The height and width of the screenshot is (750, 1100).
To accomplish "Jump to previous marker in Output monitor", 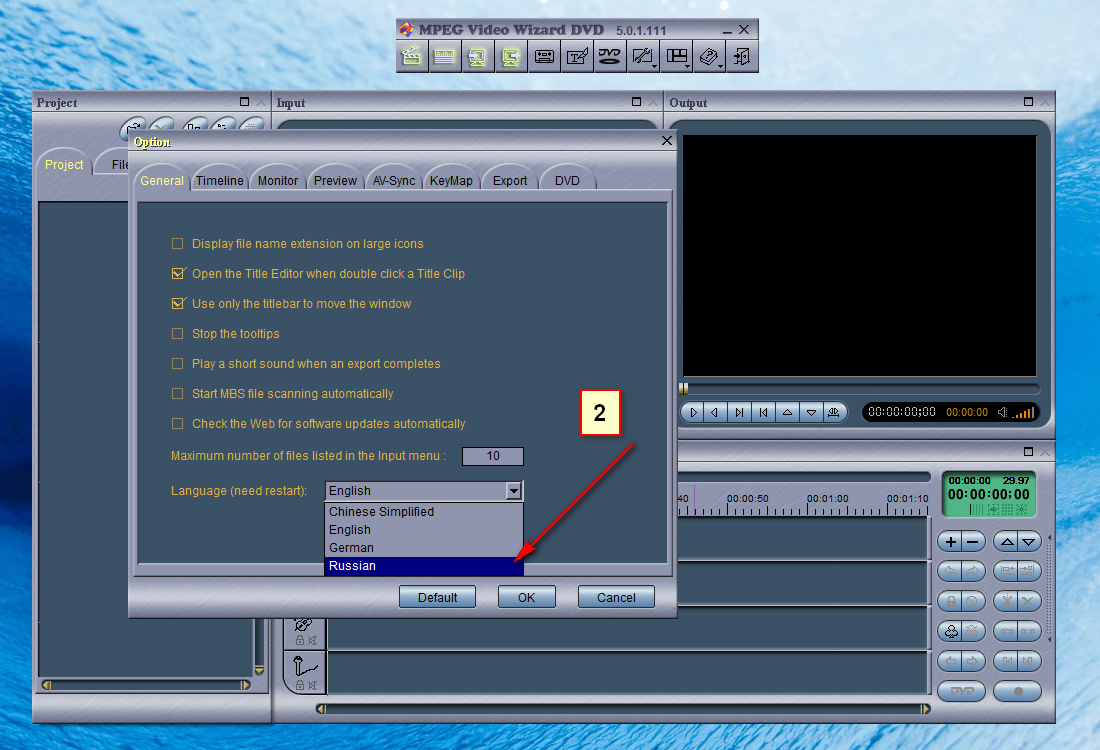I will click(x=763, y=413).
